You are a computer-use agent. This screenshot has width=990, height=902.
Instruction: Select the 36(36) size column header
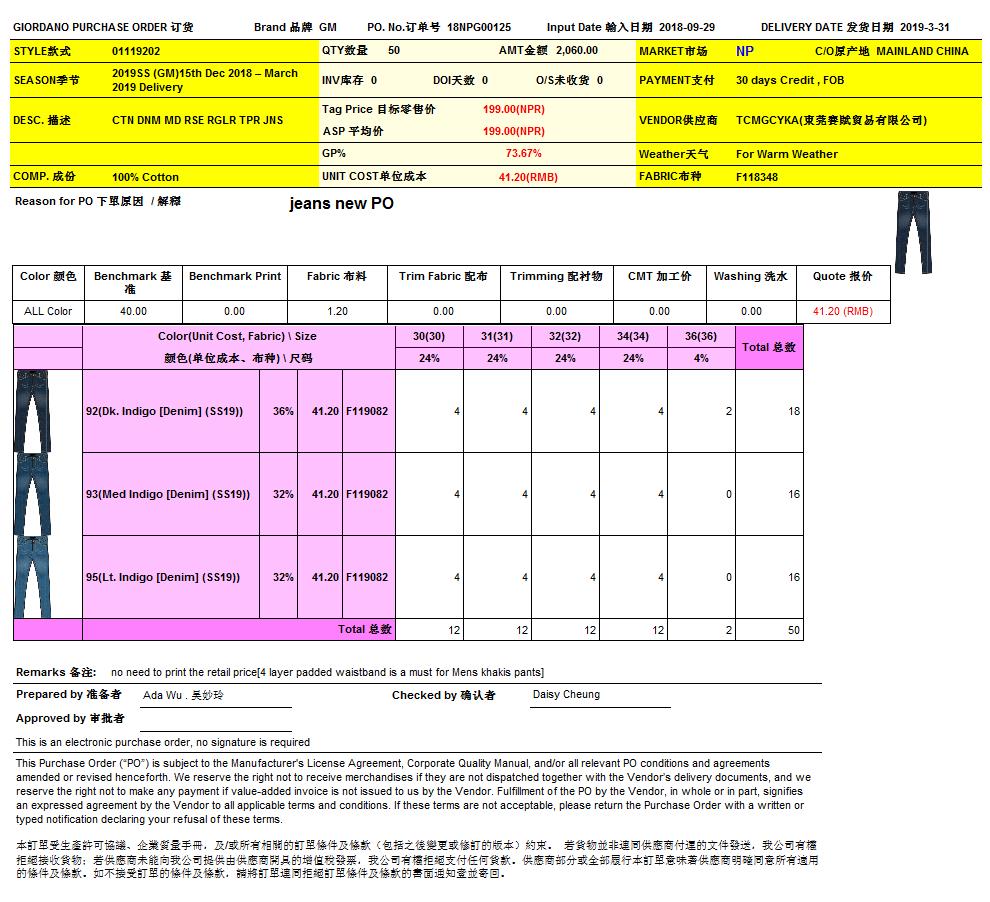[x=701, y=336]
